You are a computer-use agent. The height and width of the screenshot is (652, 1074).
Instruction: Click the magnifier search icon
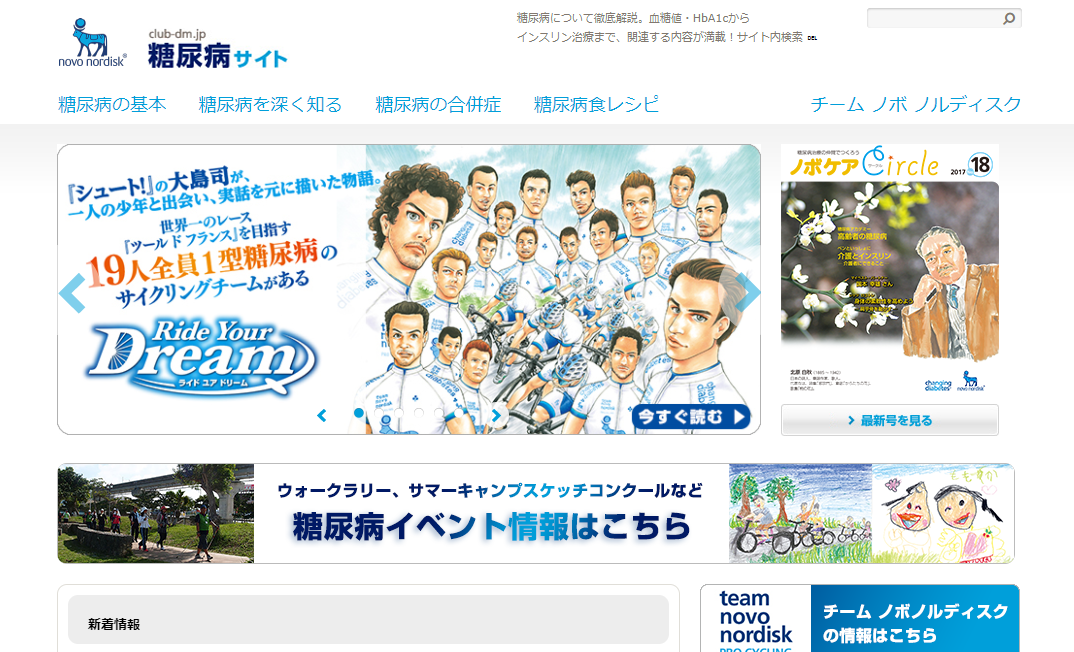[x=1009, y=18]
